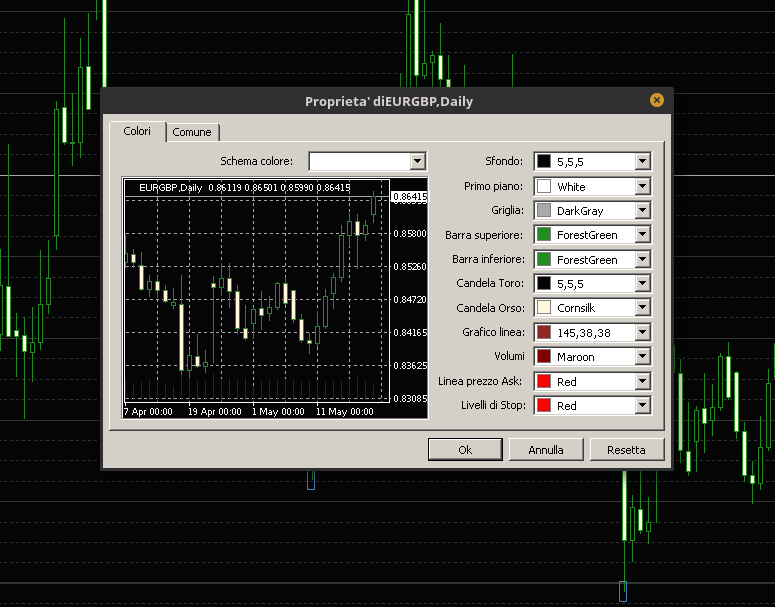The width and height of the screenshot is (775, 607).
Task: Switch to the Comune tab
Action: click(192, 132)
